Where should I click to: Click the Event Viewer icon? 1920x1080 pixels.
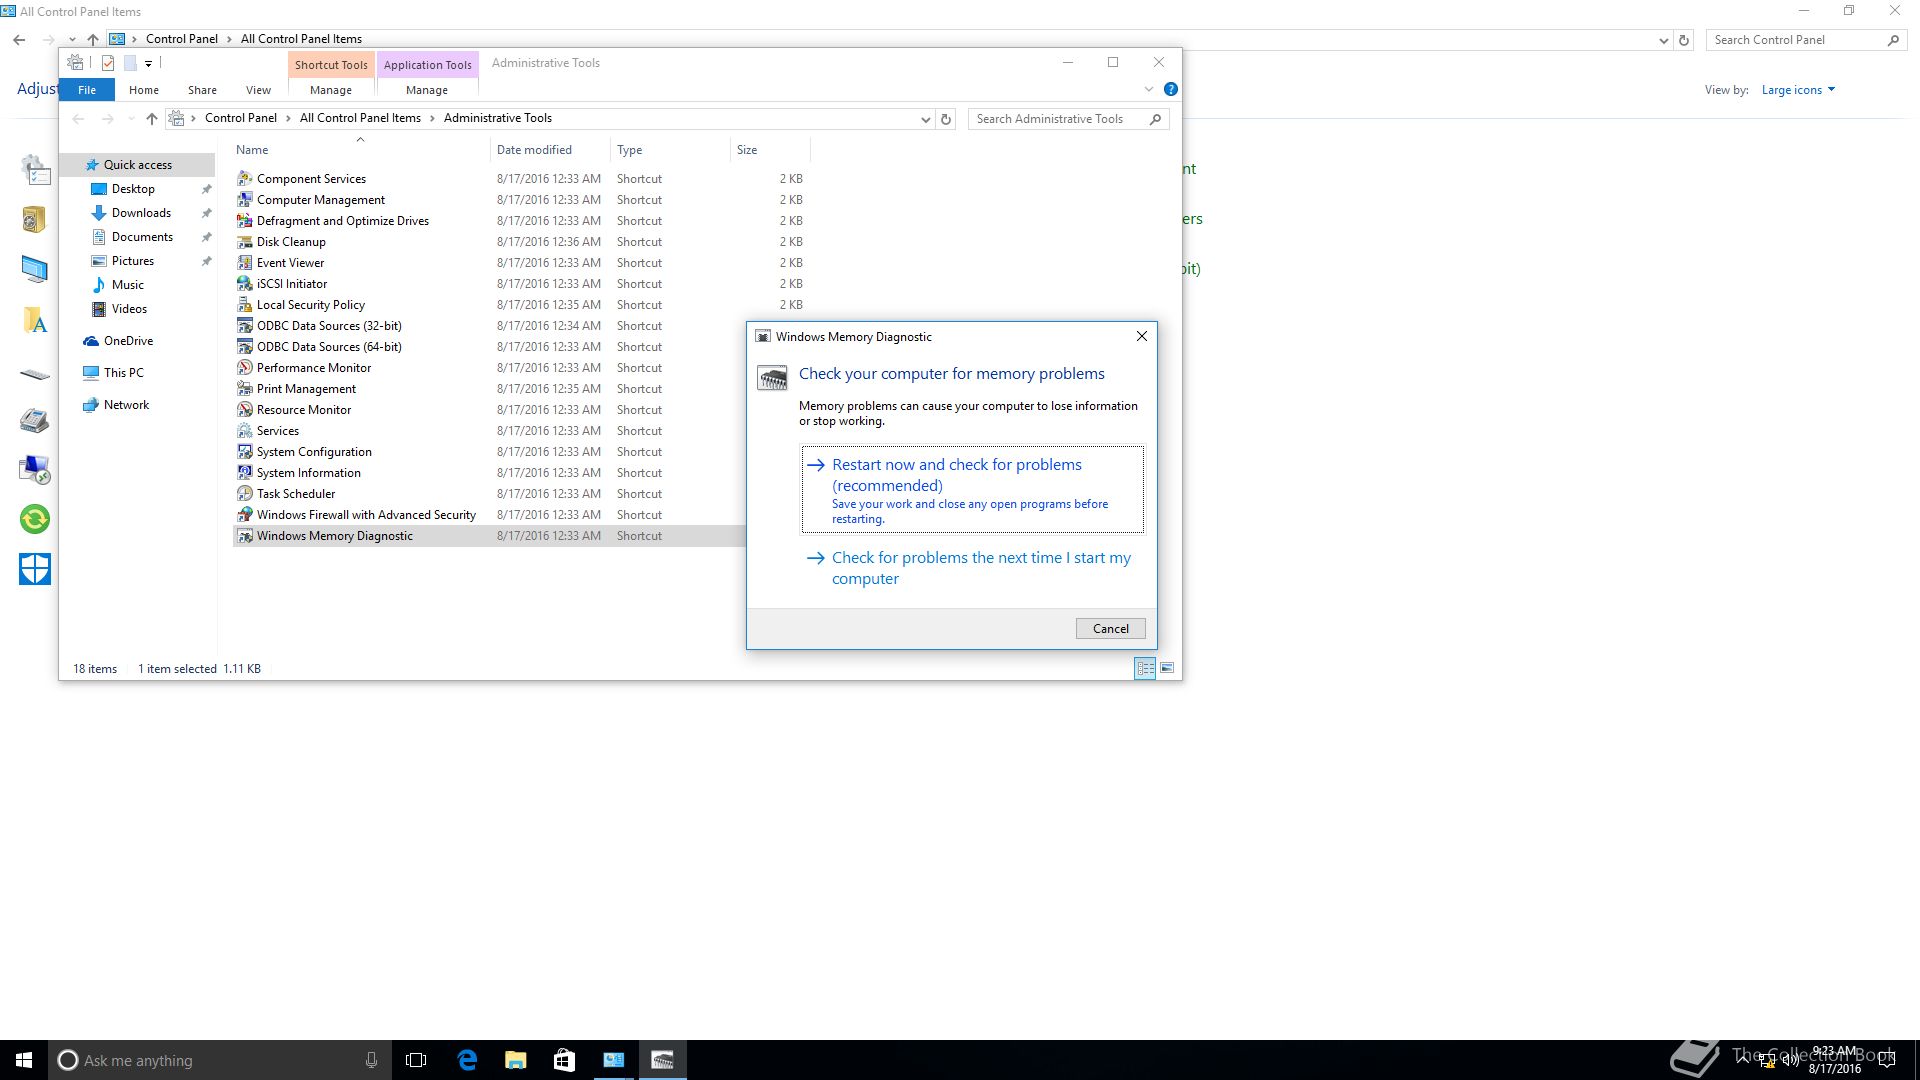[x=244, y=262]
